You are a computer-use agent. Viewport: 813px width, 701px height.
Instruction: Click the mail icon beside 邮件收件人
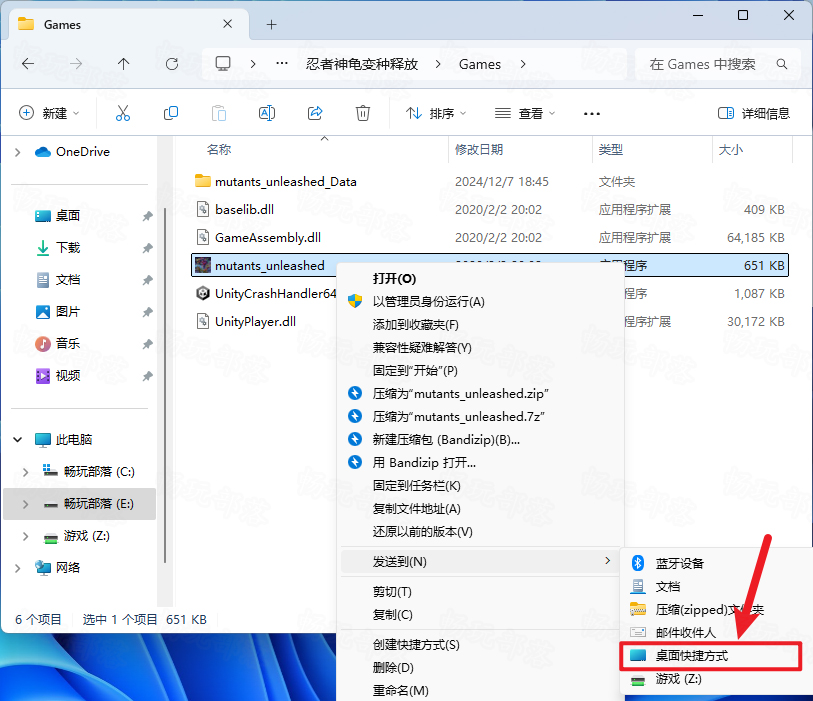(x=638, y=632)
